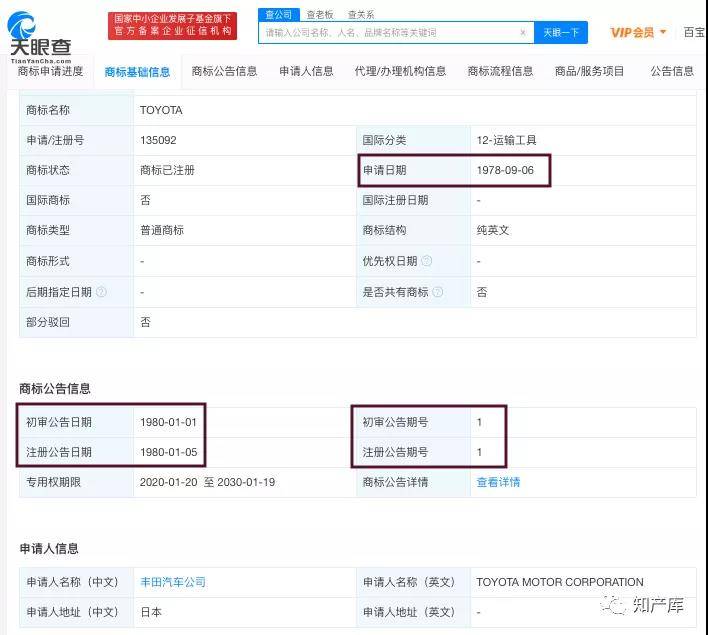Switch to 商标基础信息 tab
This screenshot has height=635, width=708.
tap(137, 72)
